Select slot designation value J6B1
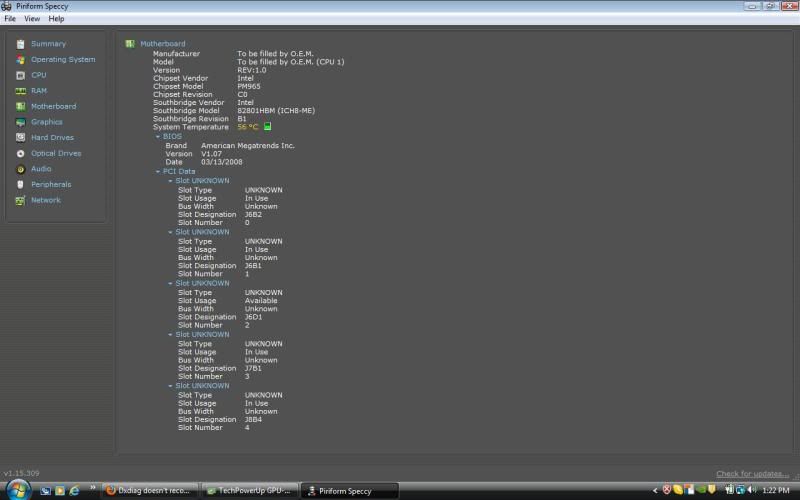 point(253,266)
